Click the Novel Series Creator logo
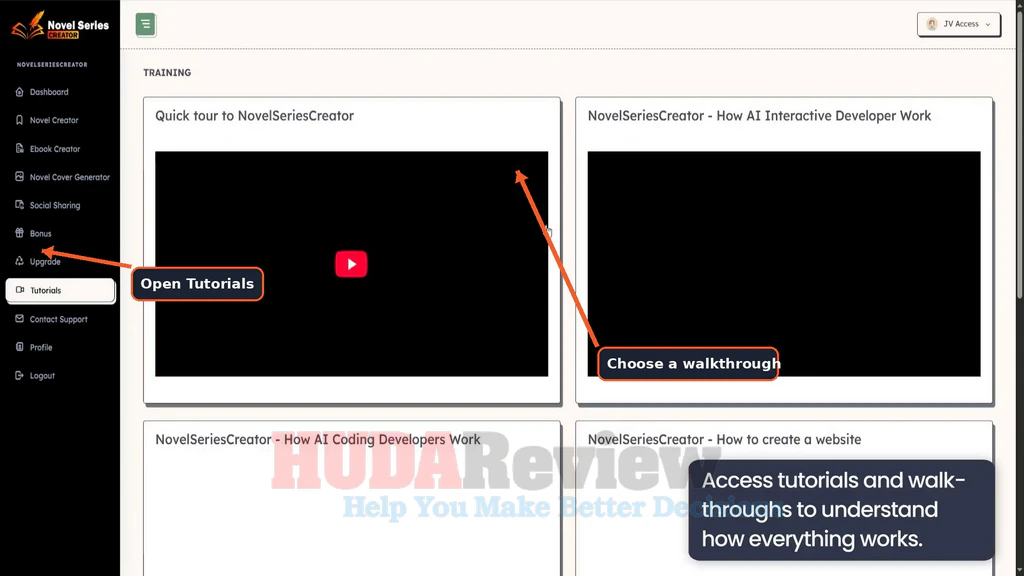 pyautogui.click(x=60, y=25)
